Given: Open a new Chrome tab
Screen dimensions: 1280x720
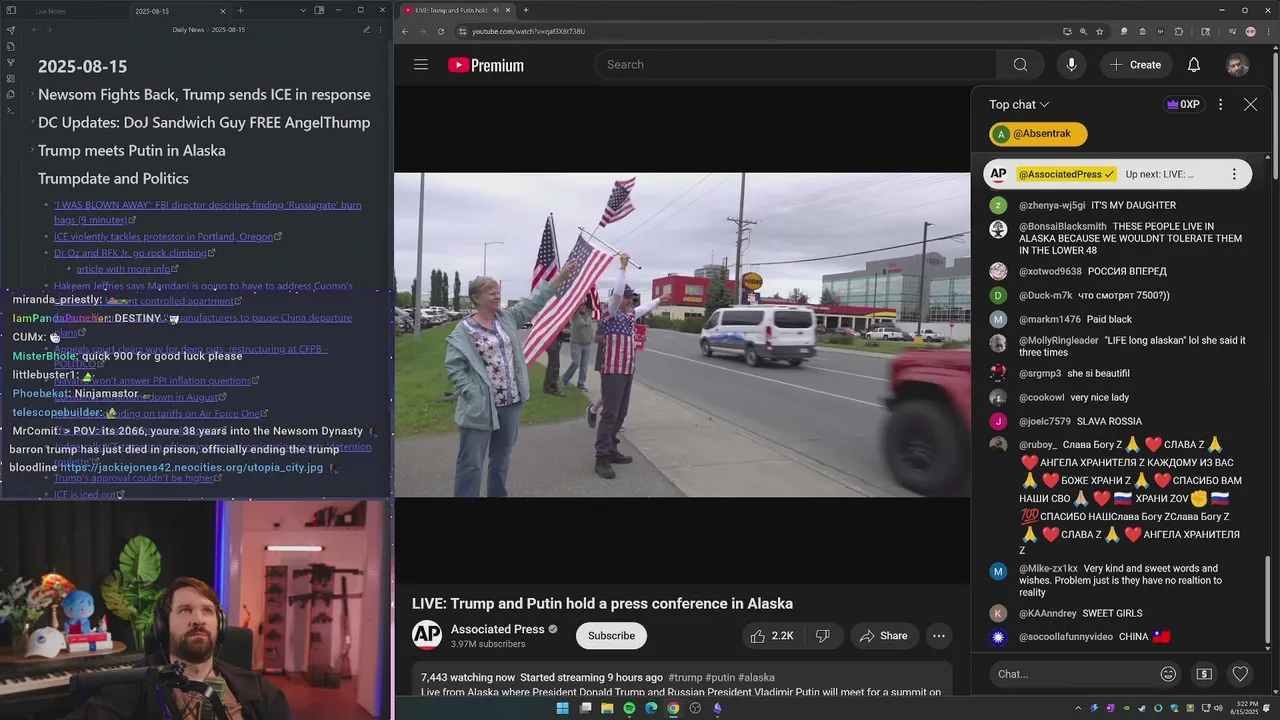Looking at the screenshot, I should [526, 10].
